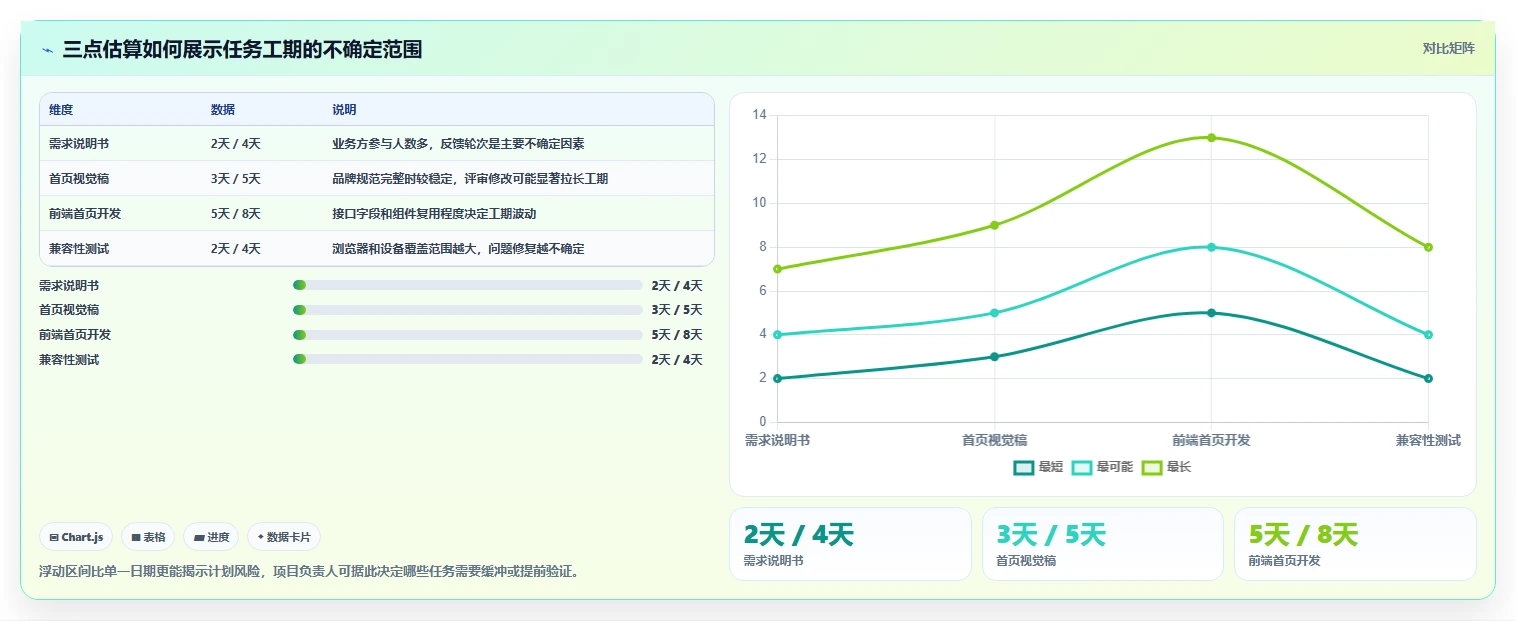This screenshot has width=1516, height=621.
Task: Click the lightning icon beside the title
Action: [47, 50]
